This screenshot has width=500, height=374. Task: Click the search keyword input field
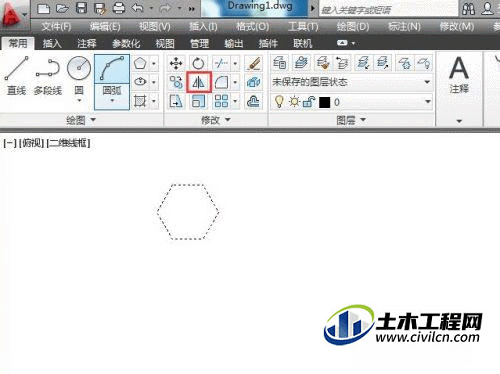pos(388,10)
